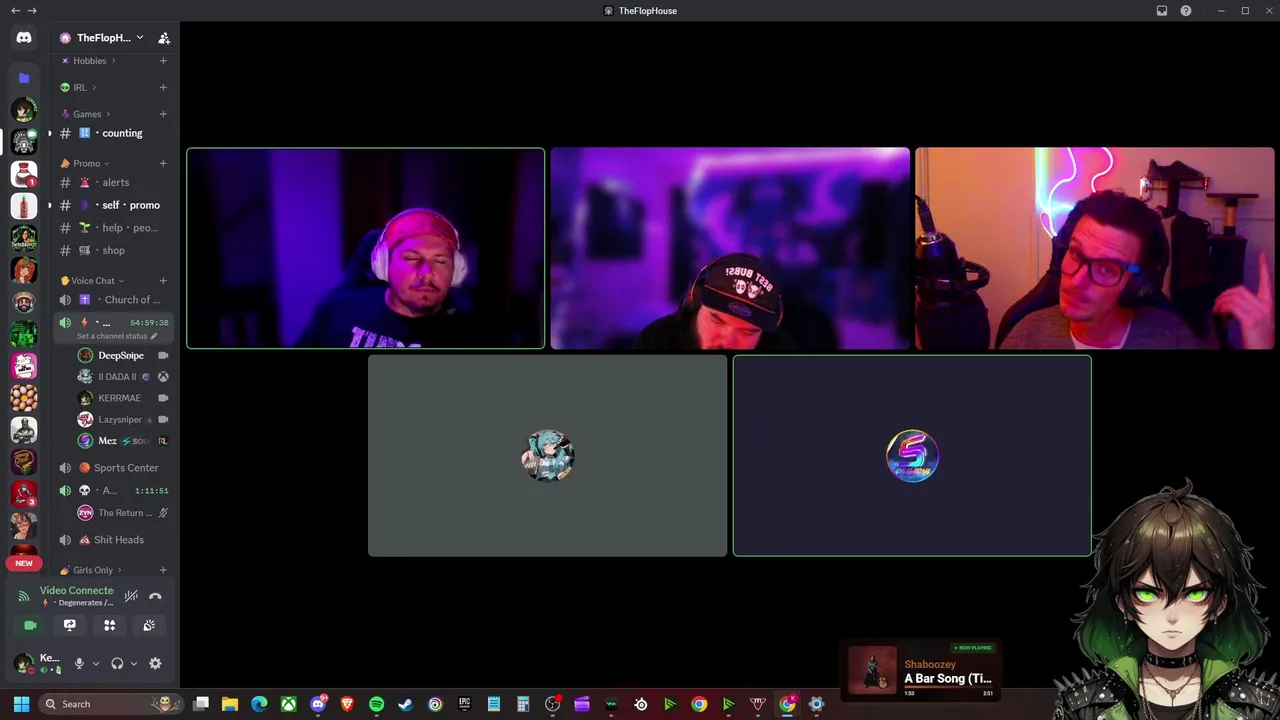The image size is (1280, 720).
Task: Open microphone input options arrow
Action: click(96, 663)
